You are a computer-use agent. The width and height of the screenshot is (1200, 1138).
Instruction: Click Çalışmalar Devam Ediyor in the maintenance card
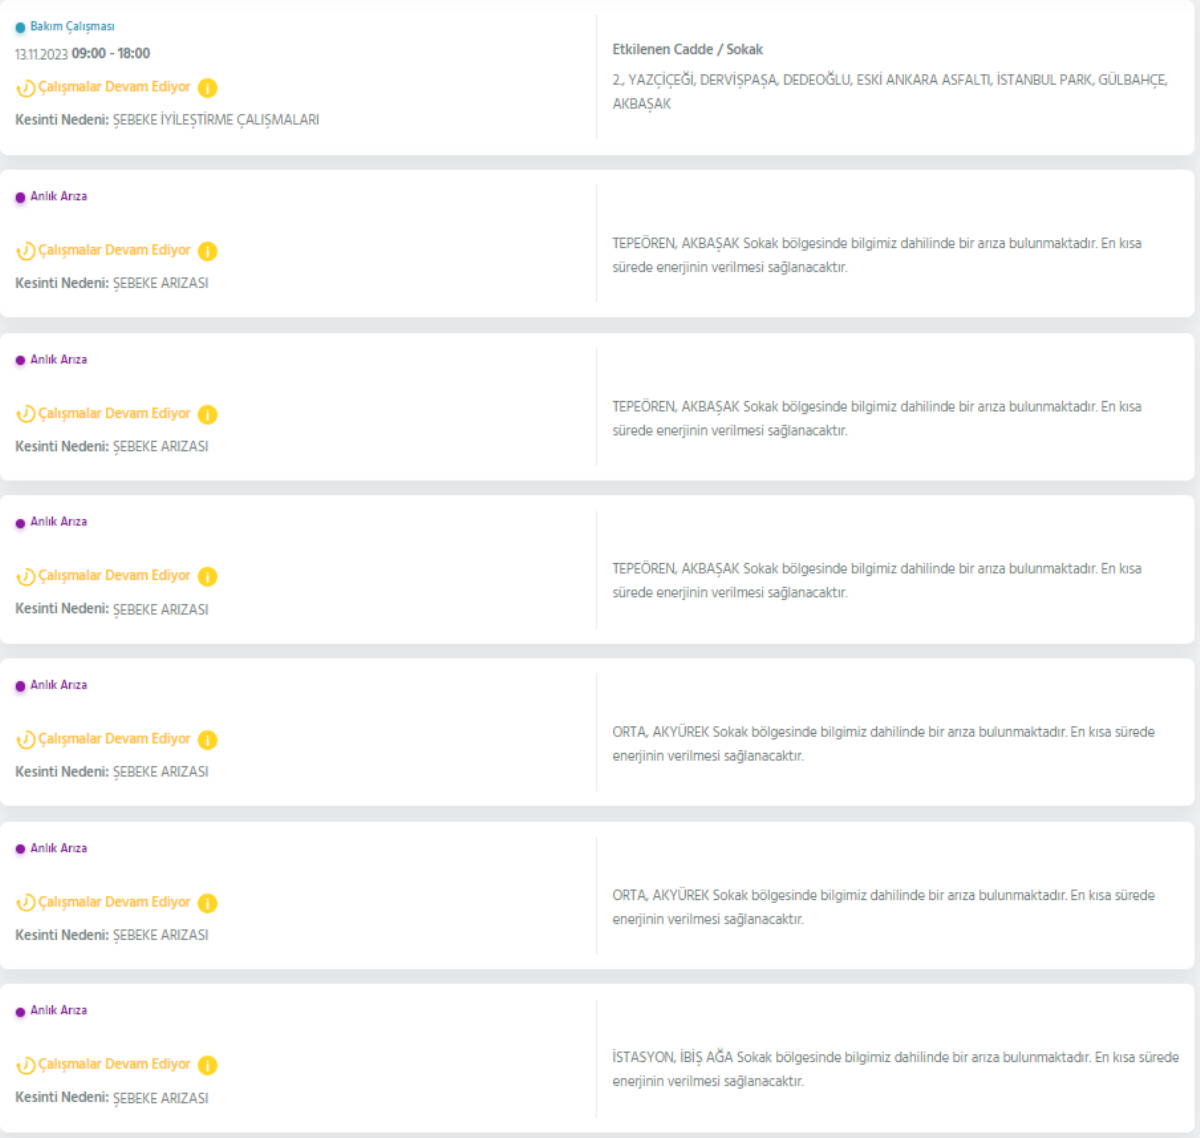point(114,87)
